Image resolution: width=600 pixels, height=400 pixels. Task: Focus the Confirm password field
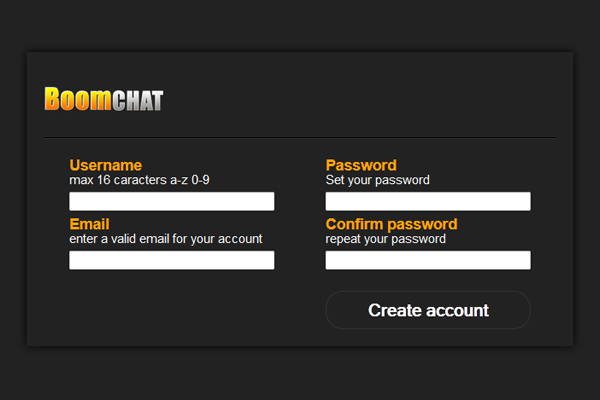[x=428, y=260]
